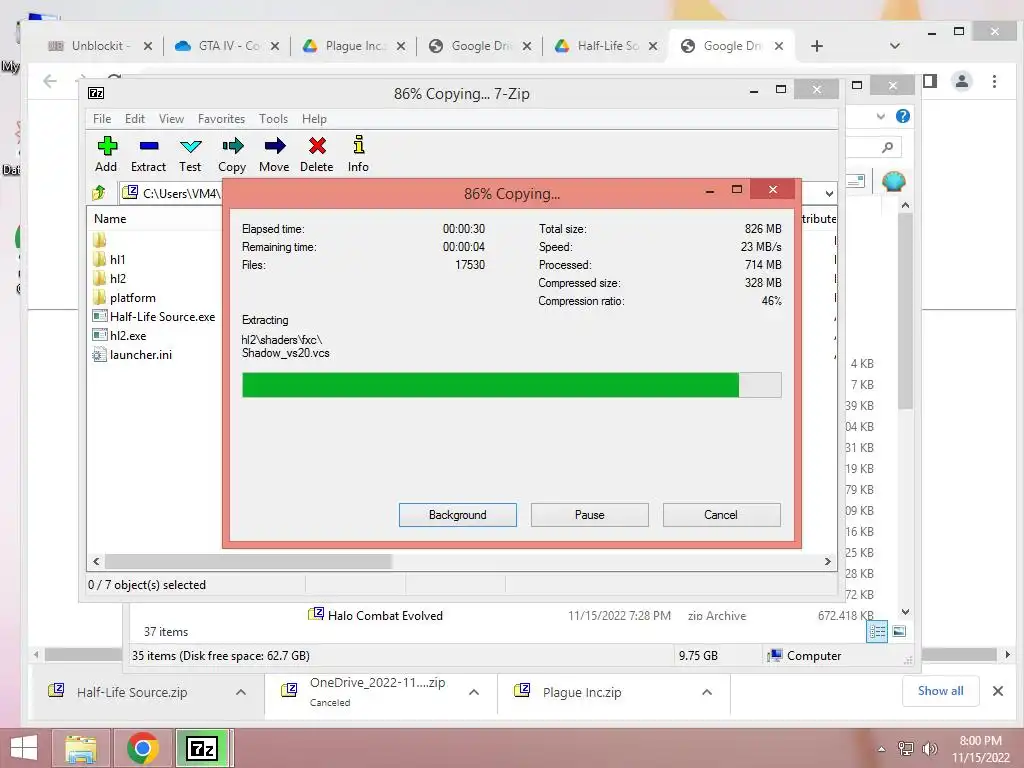The width and height of the screenshot is (1024, 768).
Task: Click the up-folder arrow icon in 7-Zip
Action: point(99,193)
